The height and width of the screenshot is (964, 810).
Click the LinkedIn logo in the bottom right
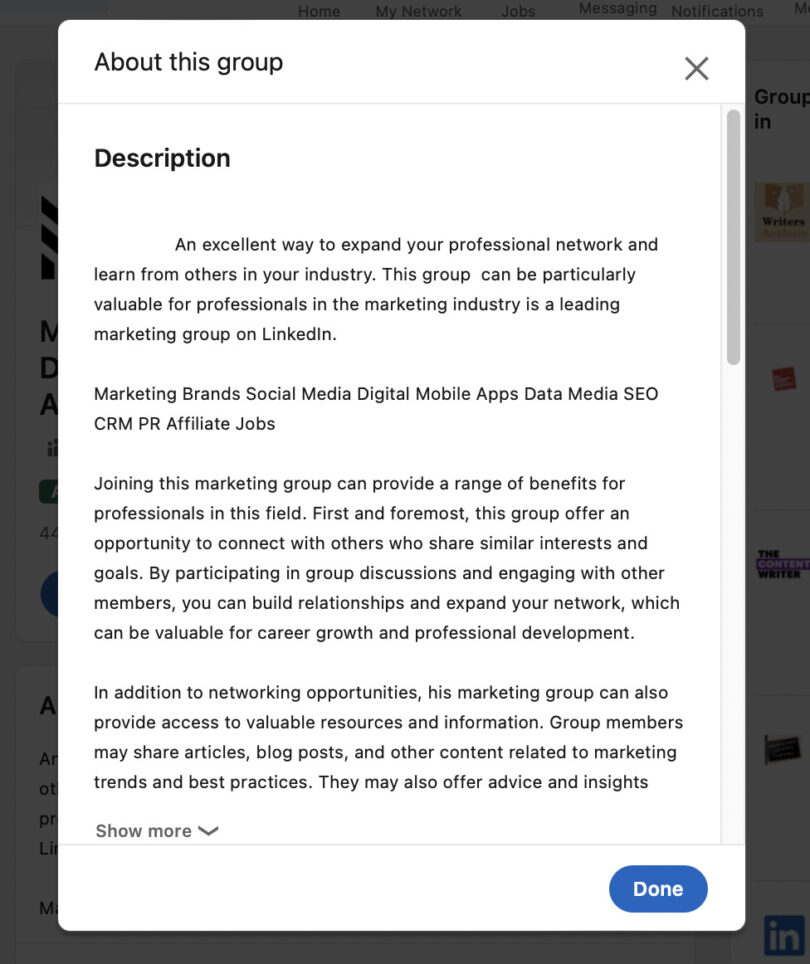[x=783, y=935]
